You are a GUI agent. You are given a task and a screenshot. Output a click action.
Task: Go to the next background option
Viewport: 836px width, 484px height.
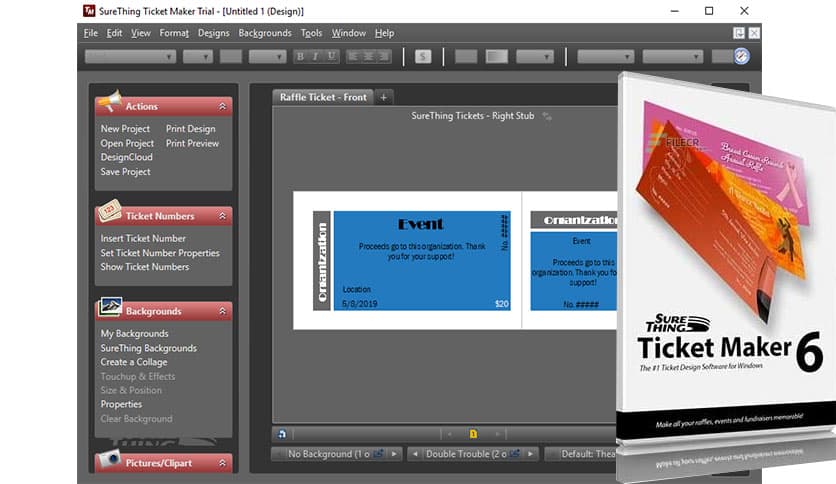tap(394, 454)
